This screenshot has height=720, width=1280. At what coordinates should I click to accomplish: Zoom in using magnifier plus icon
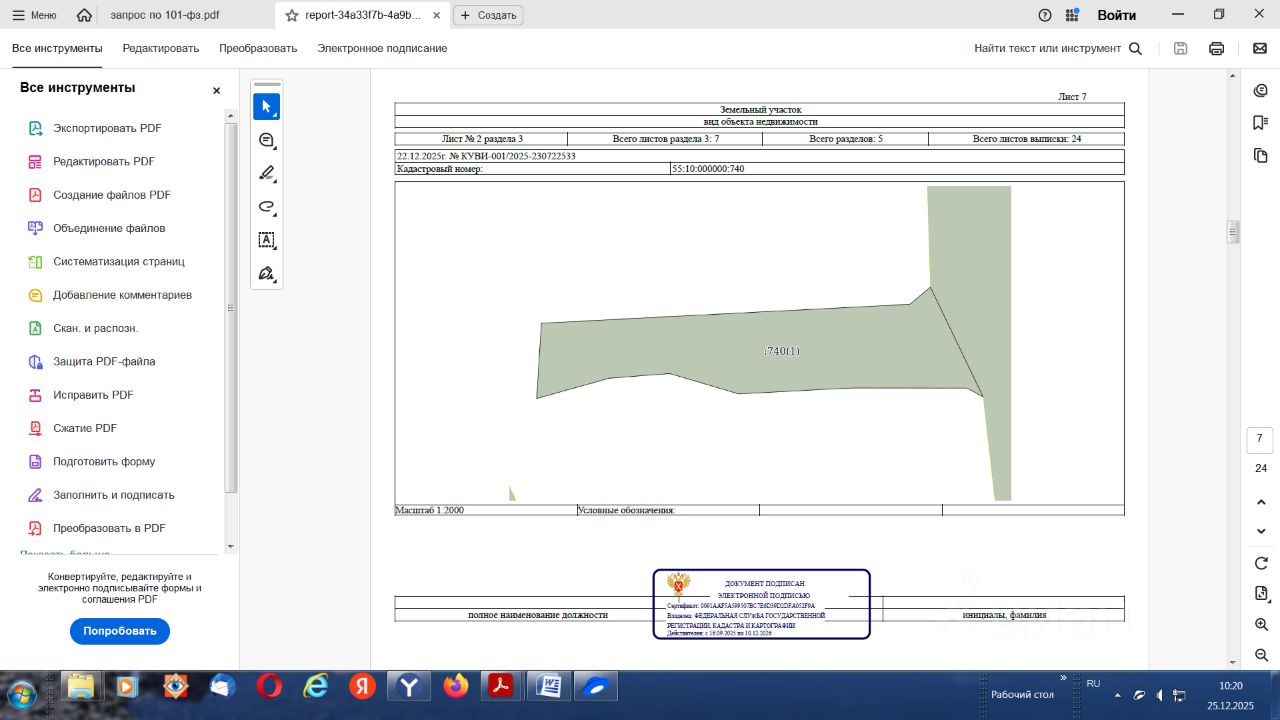(1261, 624)
